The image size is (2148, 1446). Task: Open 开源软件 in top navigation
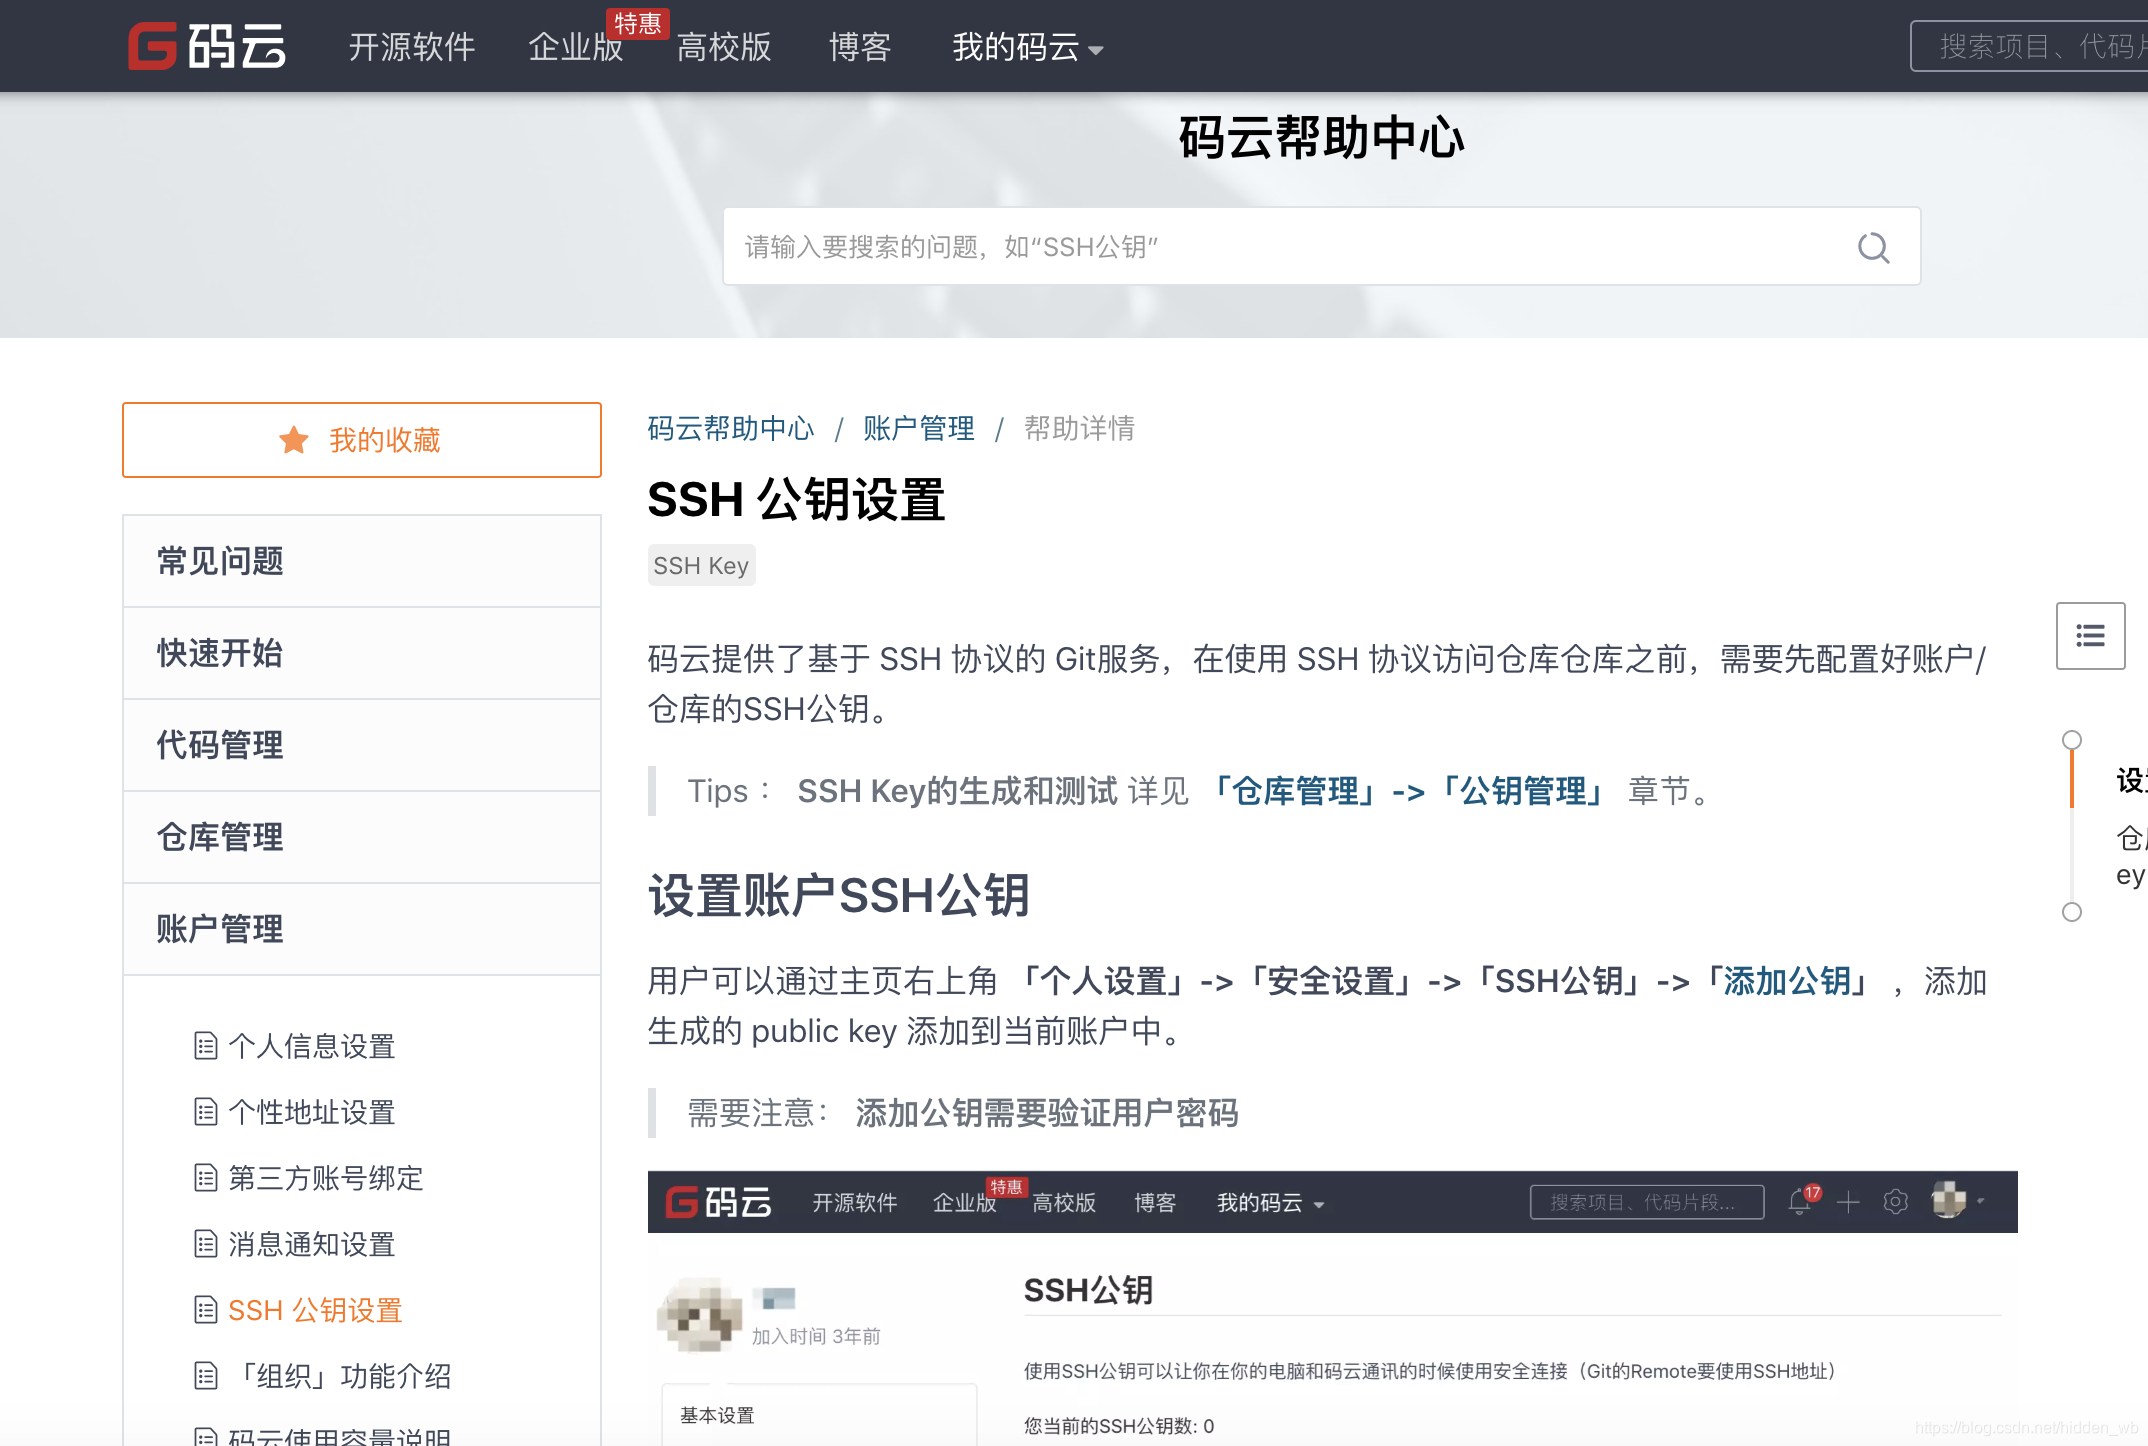coord(411,47)
